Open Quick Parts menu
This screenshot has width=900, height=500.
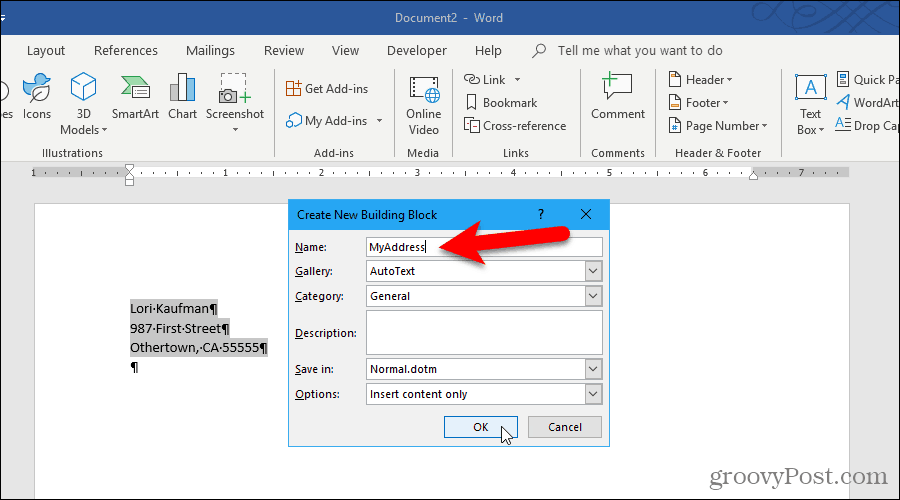868,80
